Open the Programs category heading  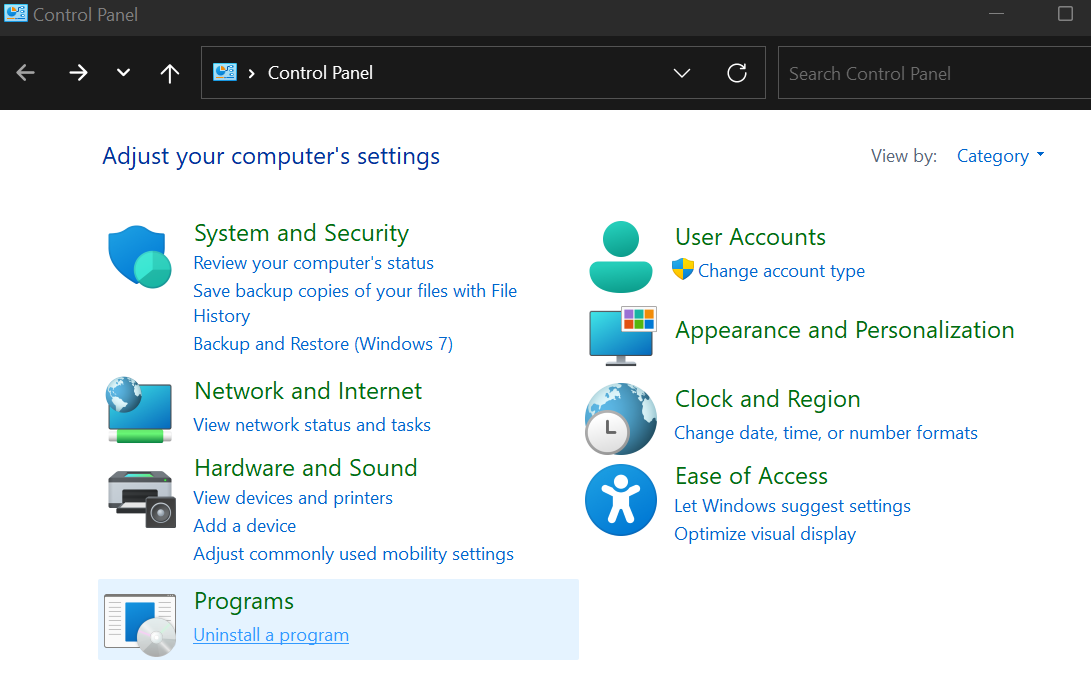(244, 602)
